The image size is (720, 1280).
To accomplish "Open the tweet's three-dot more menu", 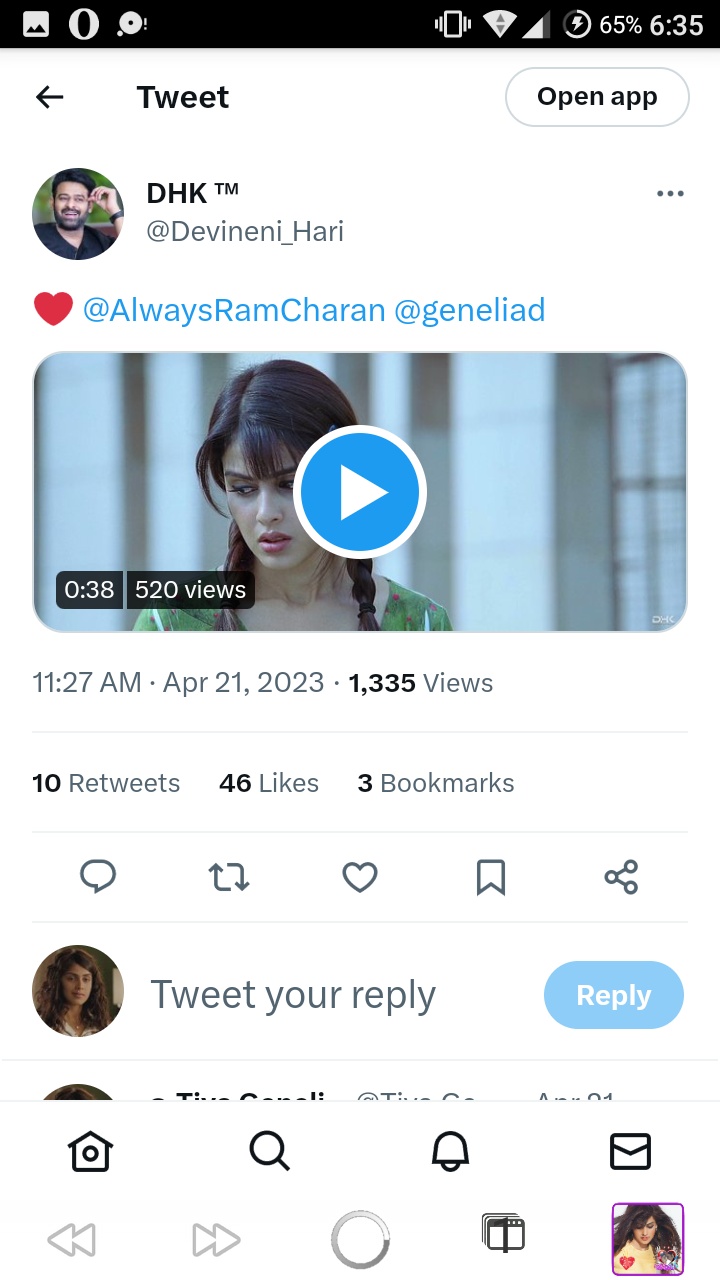I will coord(670,194).
